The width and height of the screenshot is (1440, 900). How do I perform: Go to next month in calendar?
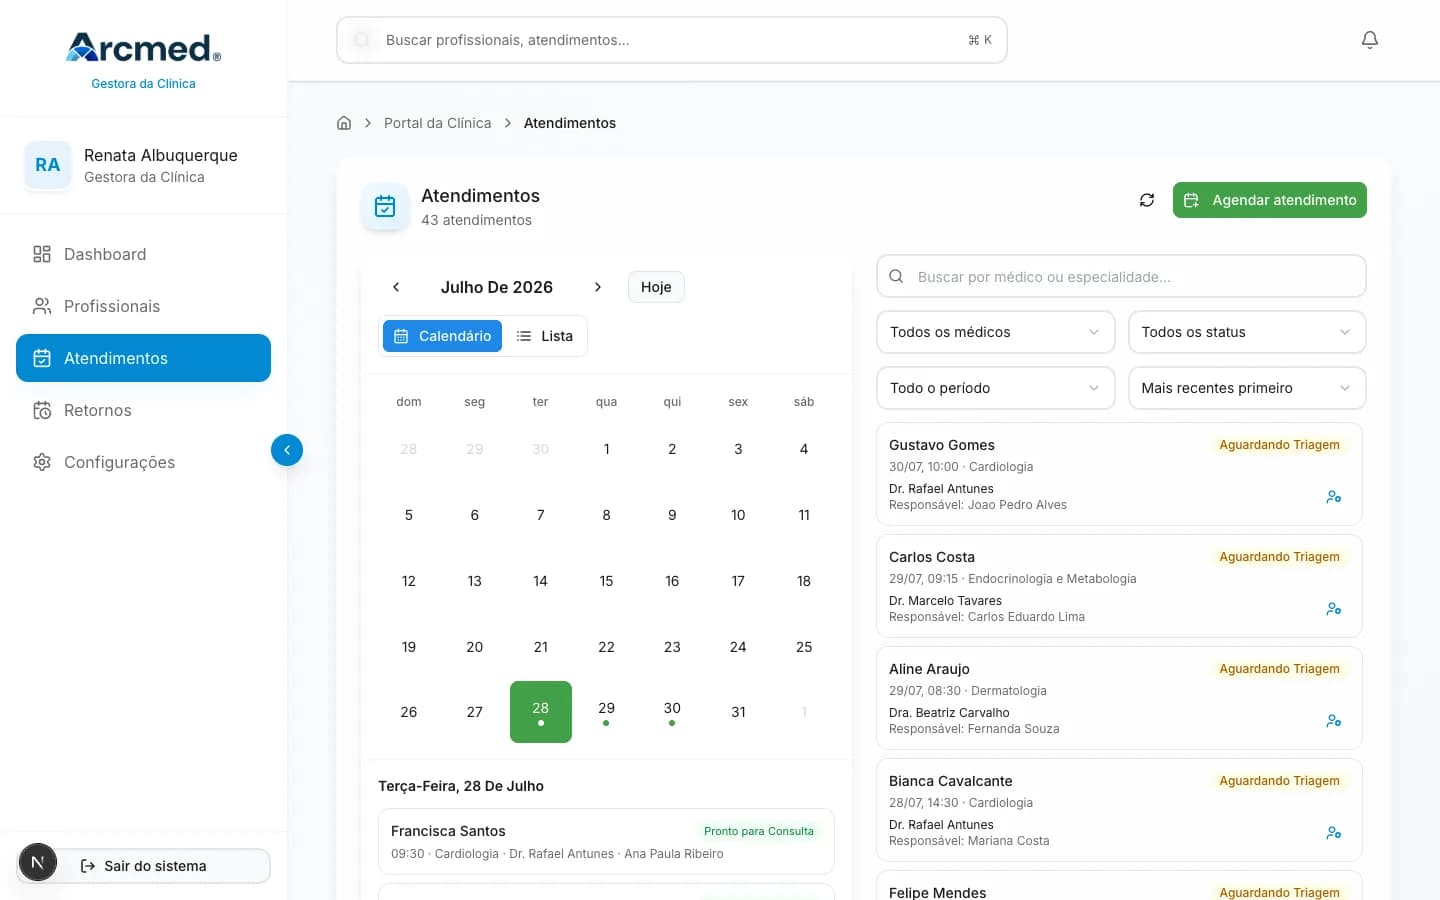click(x=598, y=287)
